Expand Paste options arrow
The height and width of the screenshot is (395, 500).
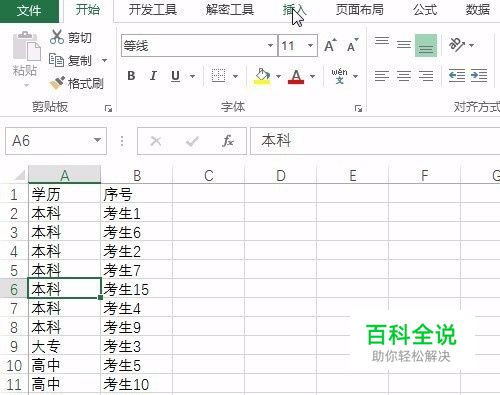click(26, 85)
